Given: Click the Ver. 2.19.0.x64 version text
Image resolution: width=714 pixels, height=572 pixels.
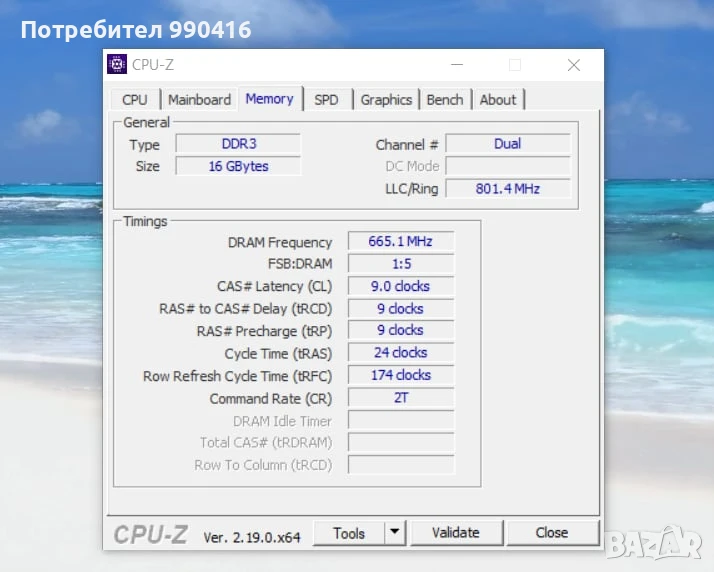Looking at the screenshot, I should point(252,537).
